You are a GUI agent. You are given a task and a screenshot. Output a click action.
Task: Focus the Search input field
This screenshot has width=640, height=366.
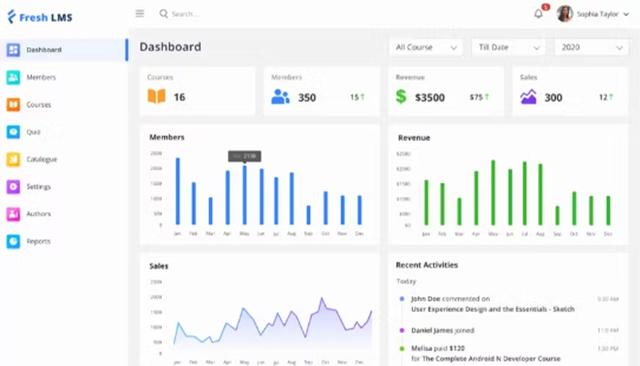click(x=185, y=14)
